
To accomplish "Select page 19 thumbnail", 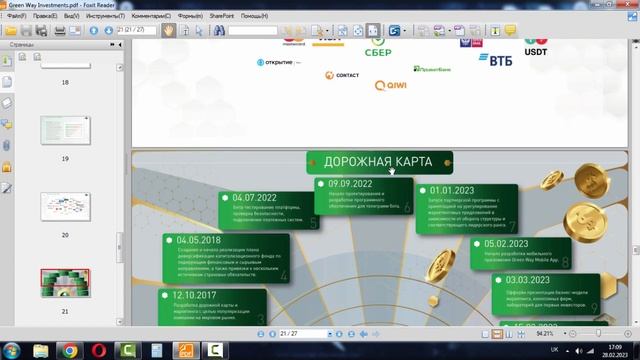I will pos(65,130).
